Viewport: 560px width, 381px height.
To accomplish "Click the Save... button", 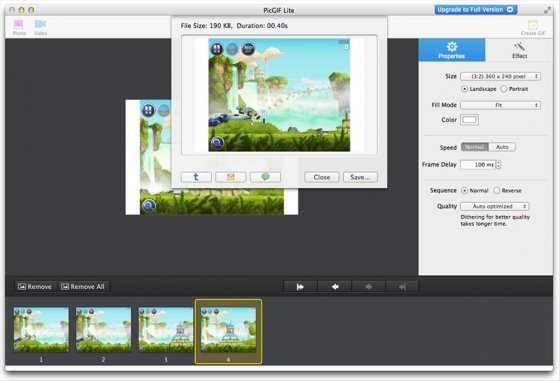I will pyautogui.click(x=360, y=177).
